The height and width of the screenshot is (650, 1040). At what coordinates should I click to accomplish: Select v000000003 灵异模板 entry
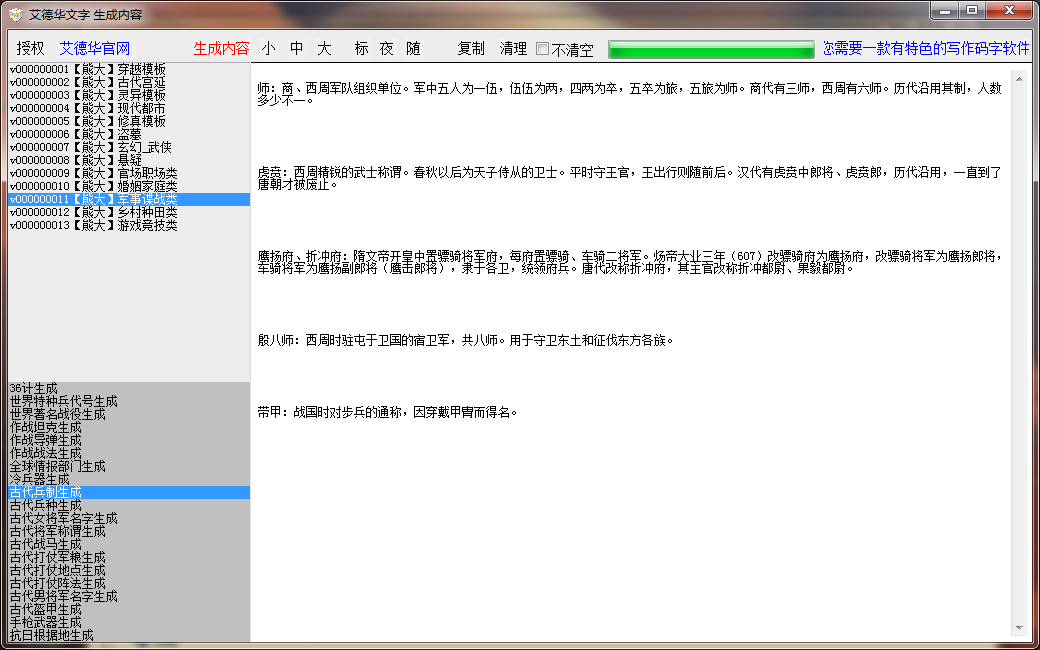coord(129,96)
